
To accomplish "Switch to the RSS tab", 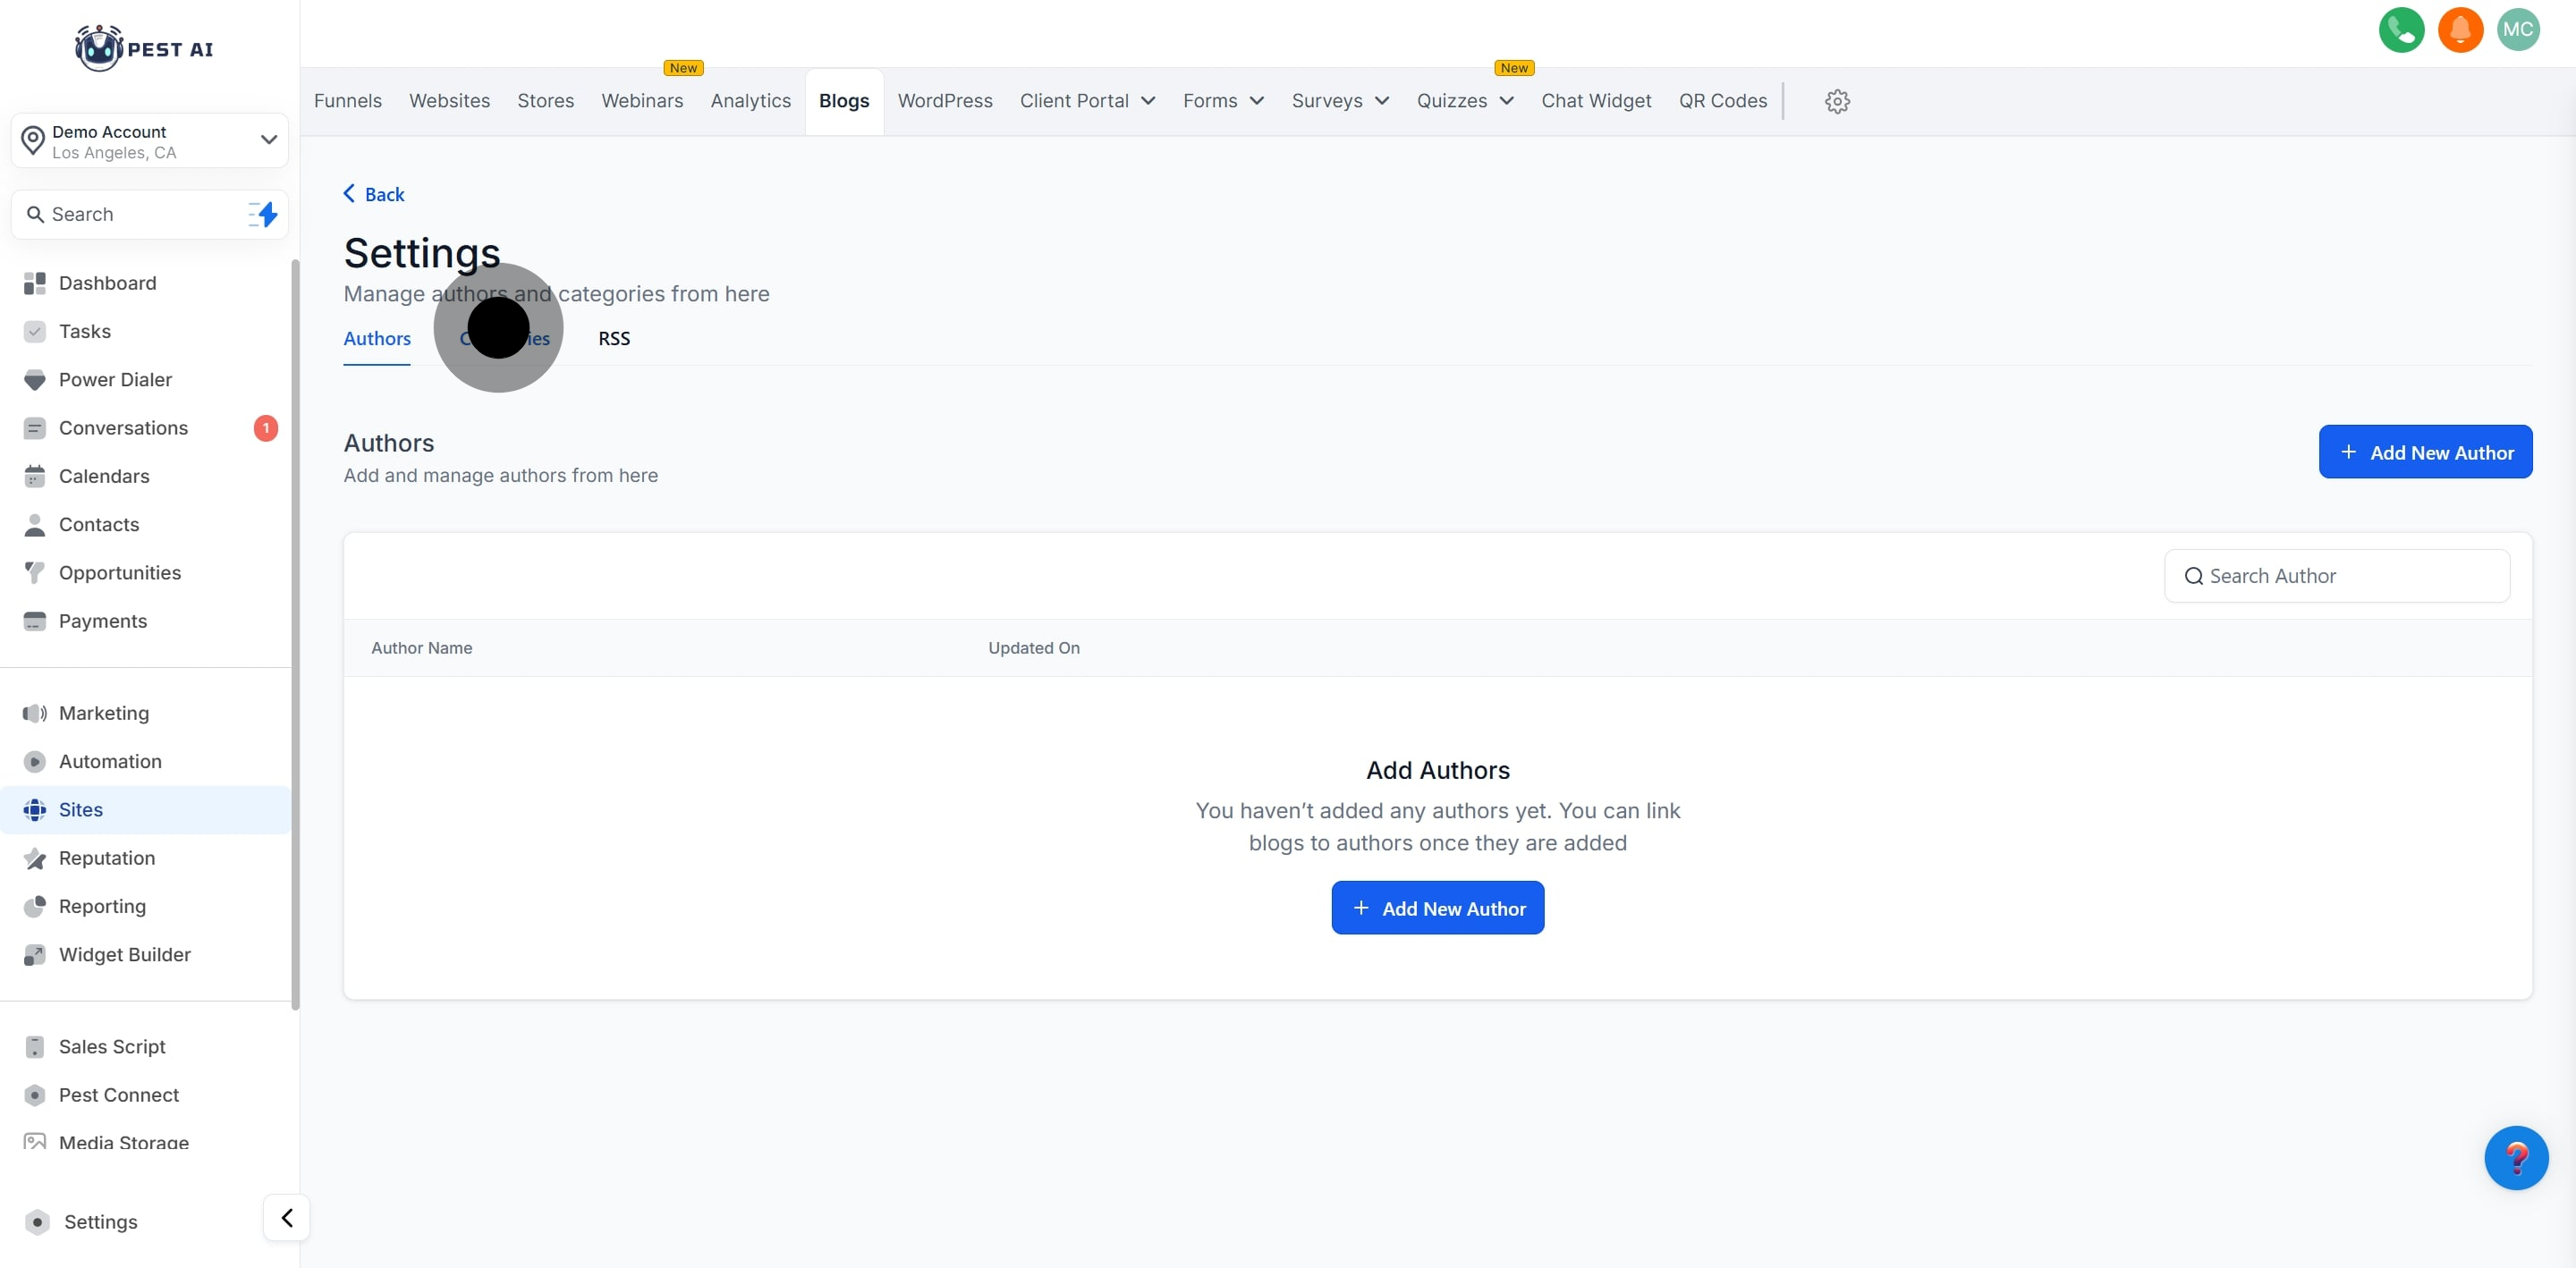I will [614, 339].
